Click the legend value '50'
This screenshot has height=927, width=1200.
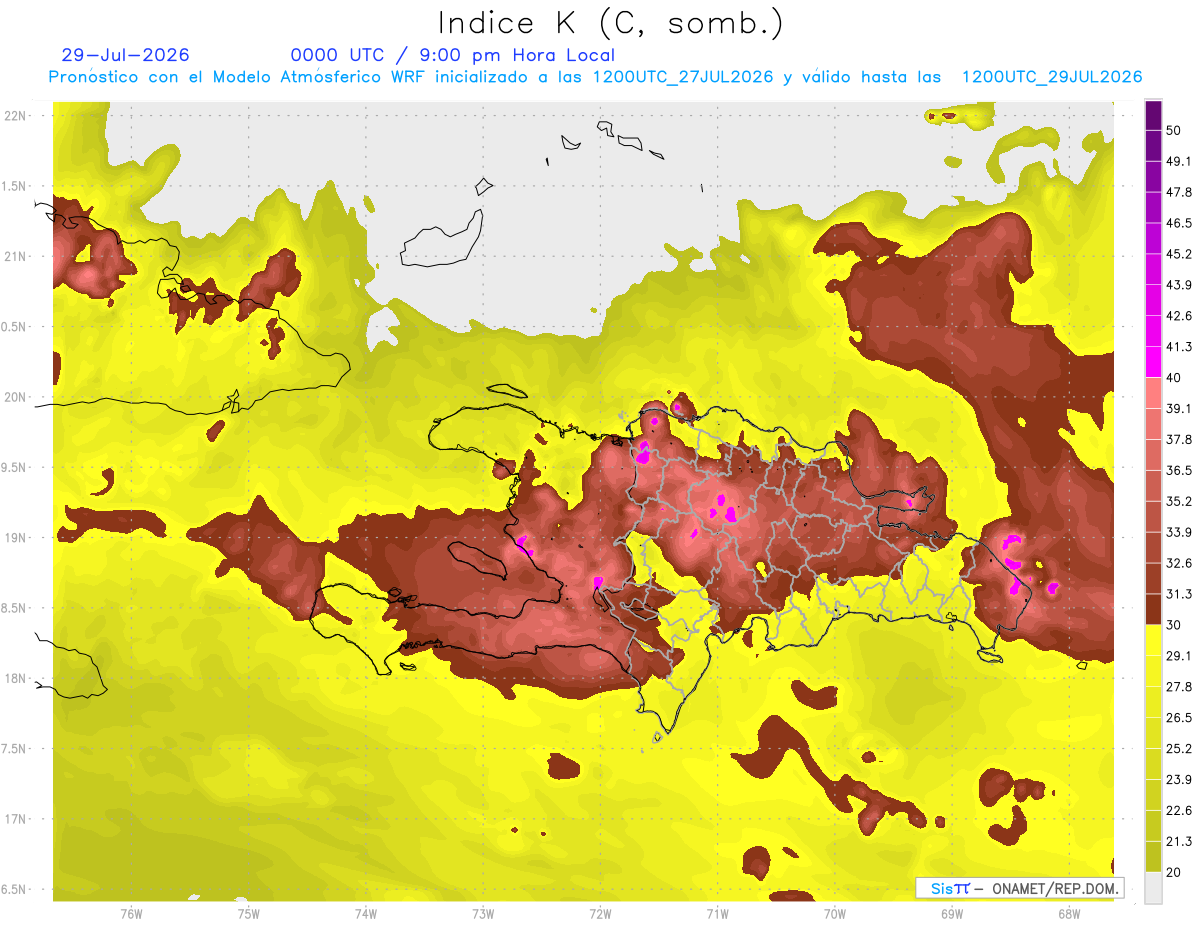point(1174,130)
